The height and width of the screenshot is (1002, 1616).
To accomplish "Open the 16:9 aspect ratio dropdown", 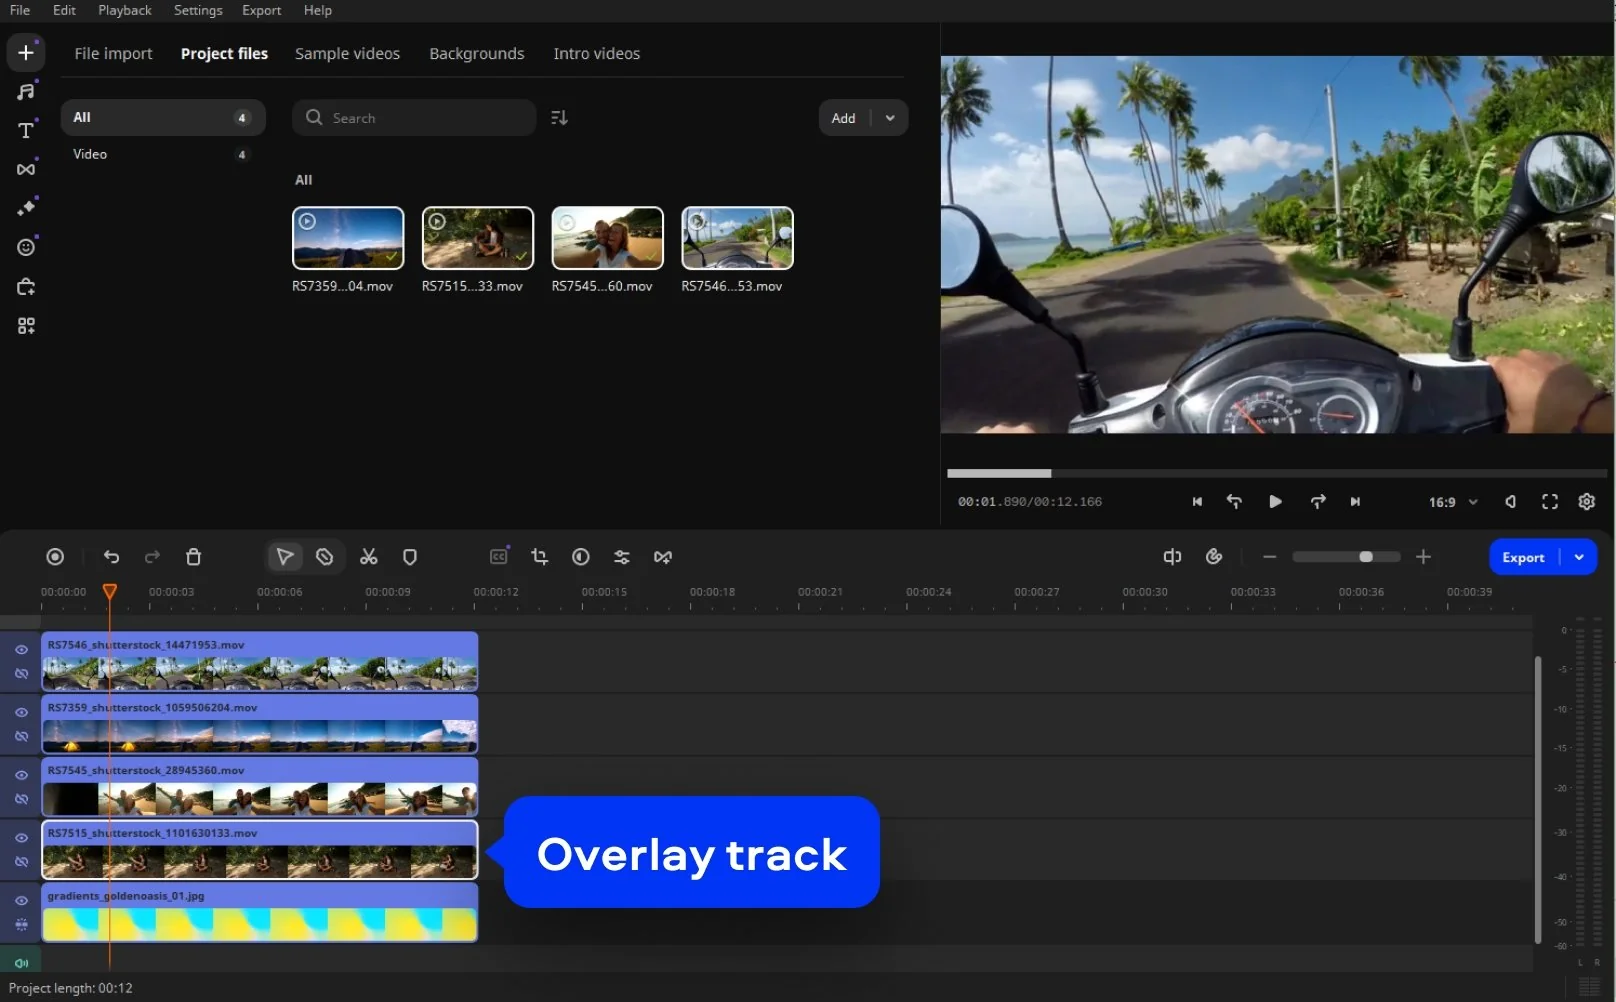I will coord(1453,502).
